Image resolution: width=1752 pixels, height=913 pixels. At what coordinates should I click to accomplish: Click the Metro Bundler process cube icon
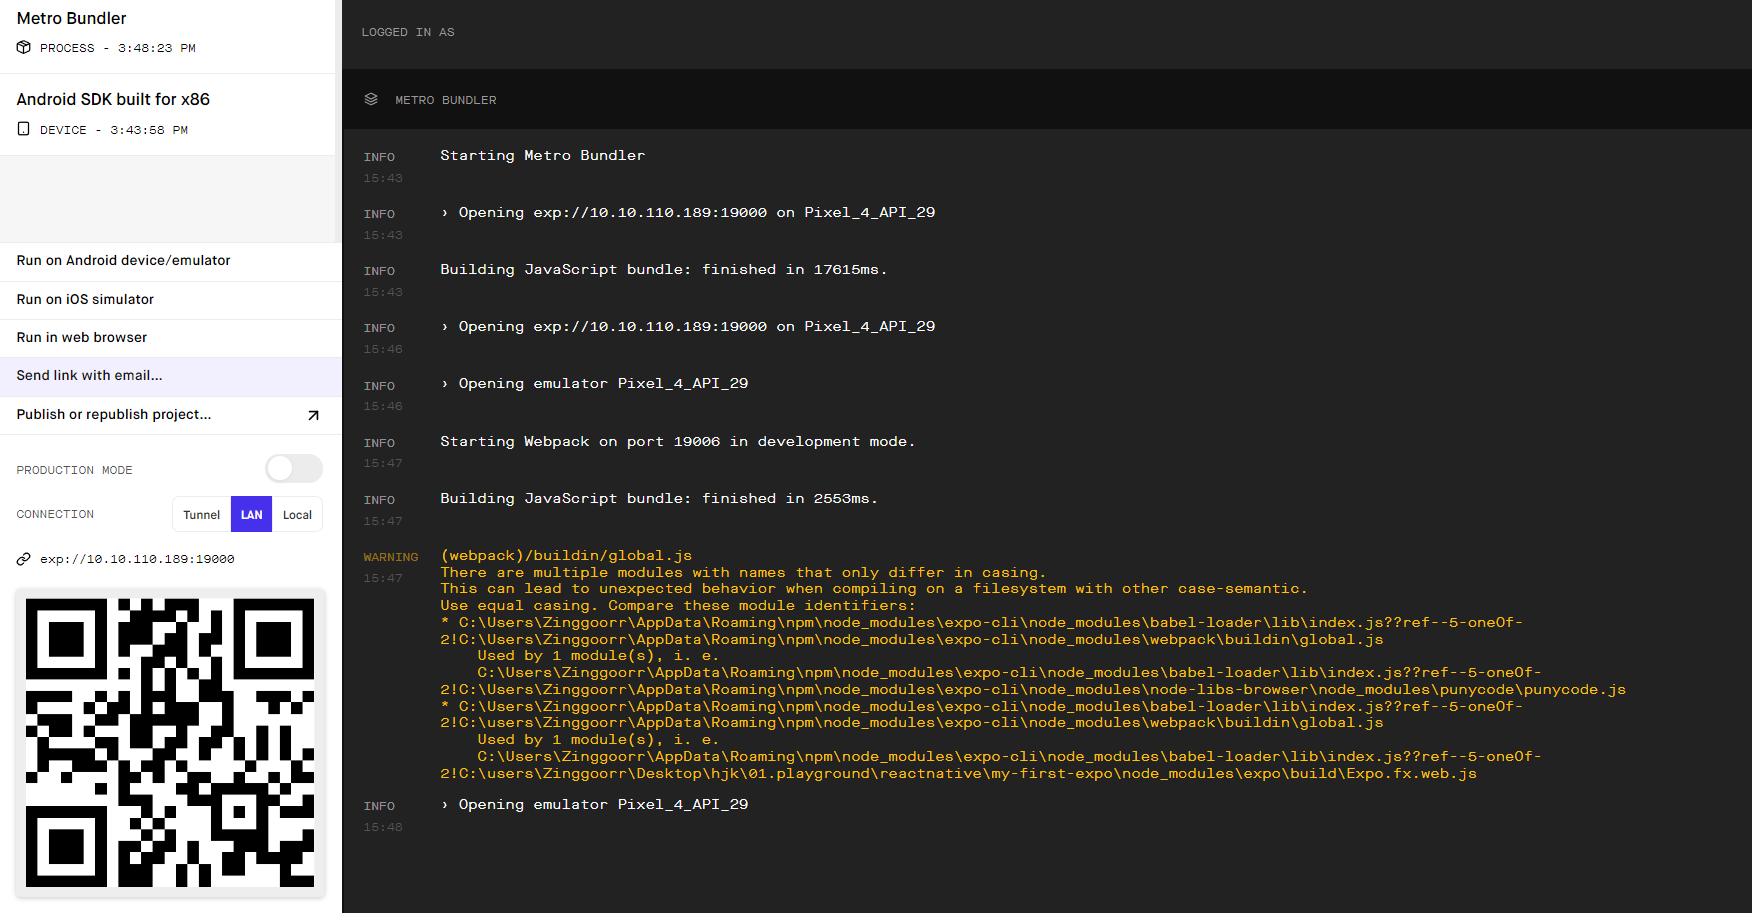[x=24, y=47]
